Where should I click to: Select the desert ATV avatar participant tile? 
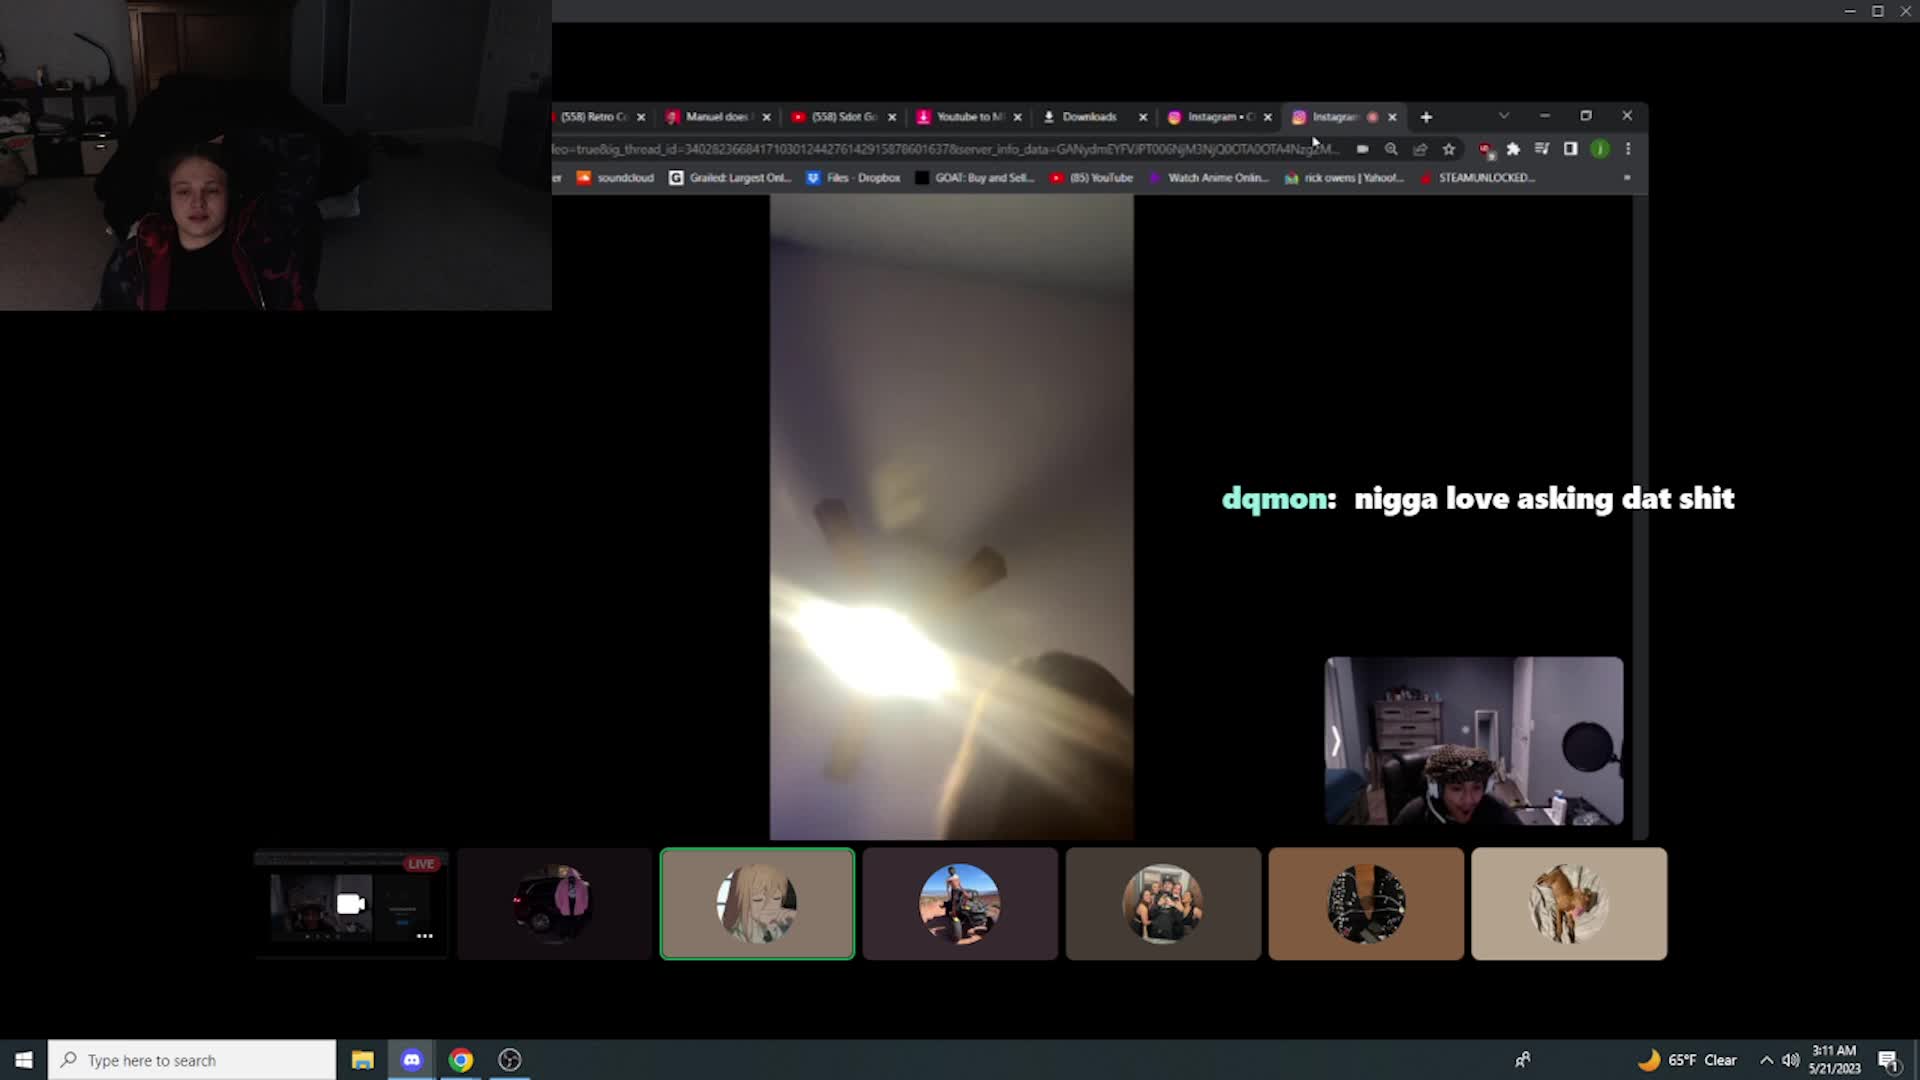coord(960,904)
